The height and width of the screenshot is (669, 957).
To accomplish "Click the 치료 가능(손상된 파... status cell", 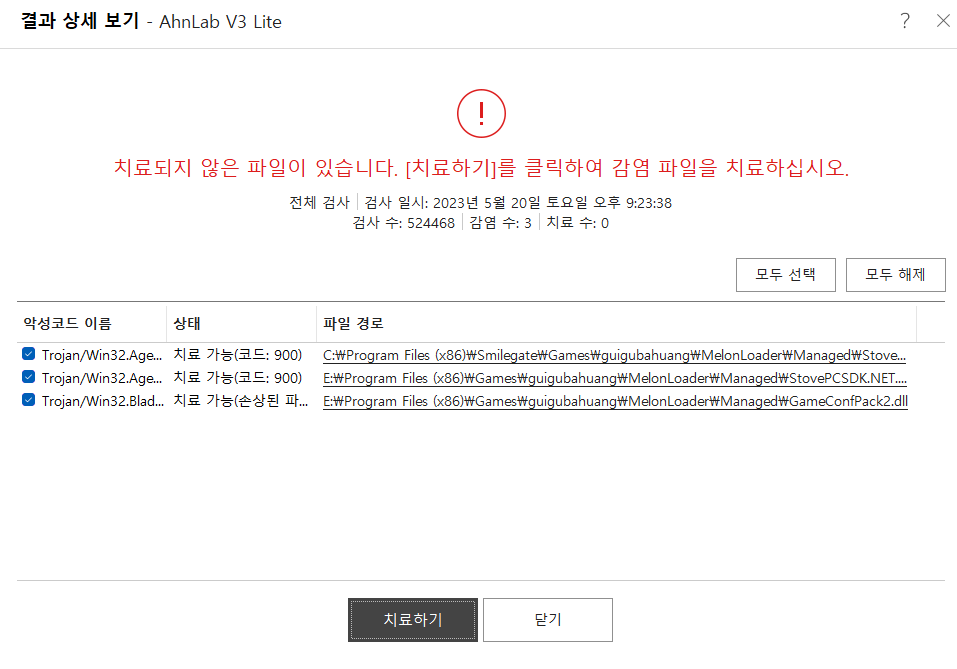I will (x=240, y=402).
